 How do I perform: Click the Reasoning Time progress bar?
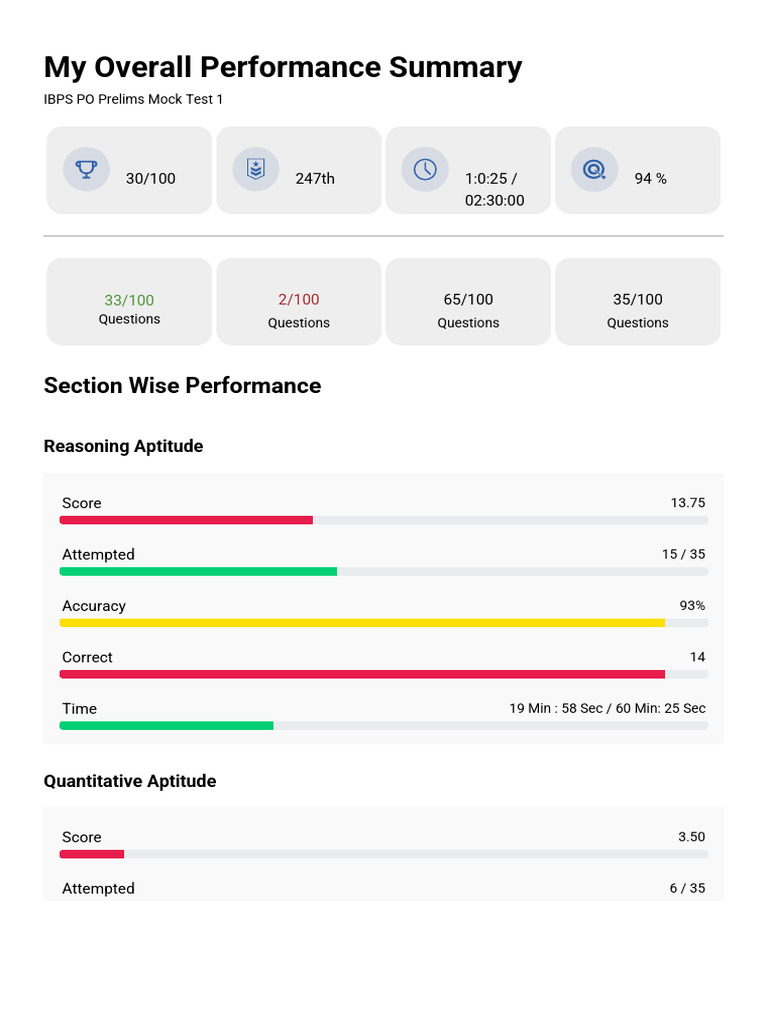point(384,726)
